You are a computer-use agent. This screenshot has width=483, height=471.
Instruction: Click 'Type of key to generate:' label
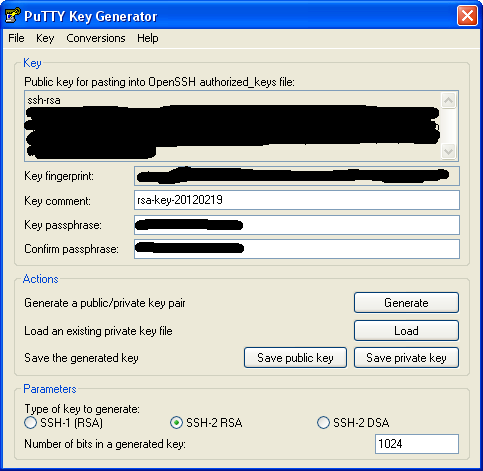pyautogui.click(x=82, y=409)
